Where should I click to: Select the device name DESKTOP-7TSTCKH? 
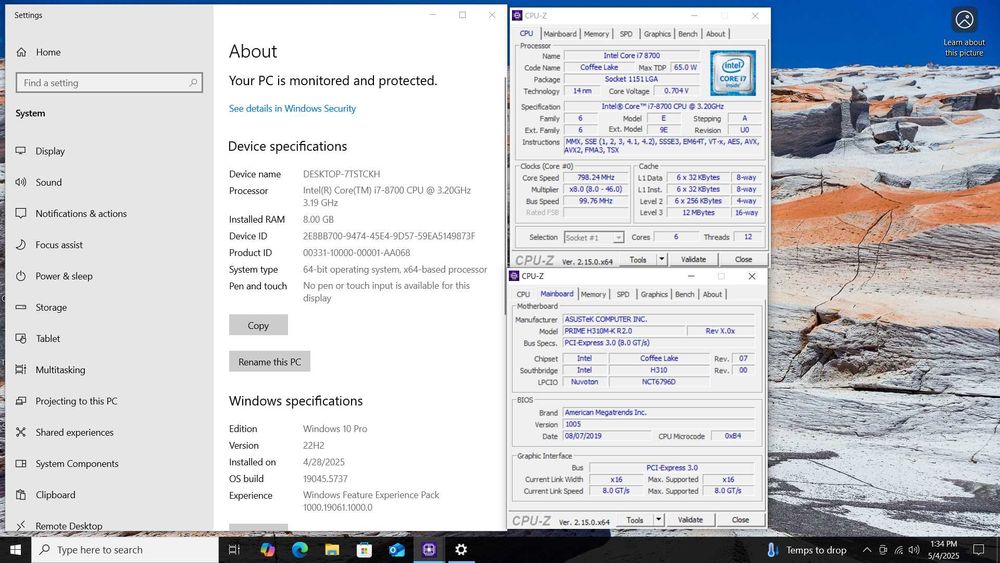click(341, 174)
